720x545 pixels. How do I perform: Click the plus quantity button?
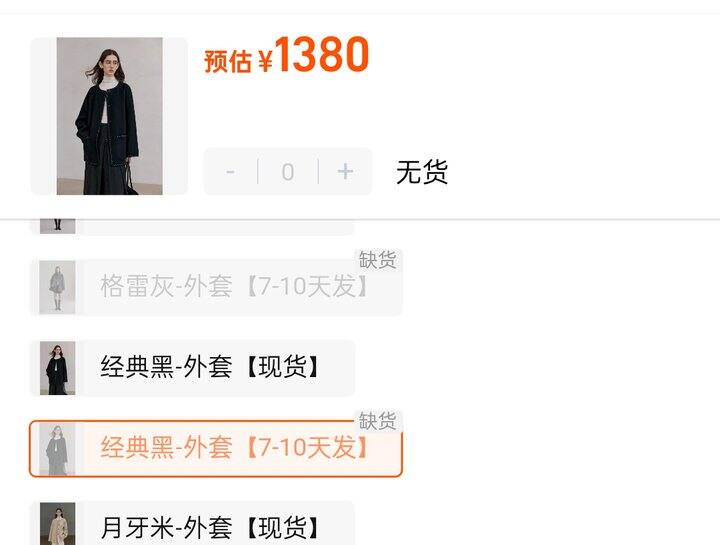coord(345,172)
